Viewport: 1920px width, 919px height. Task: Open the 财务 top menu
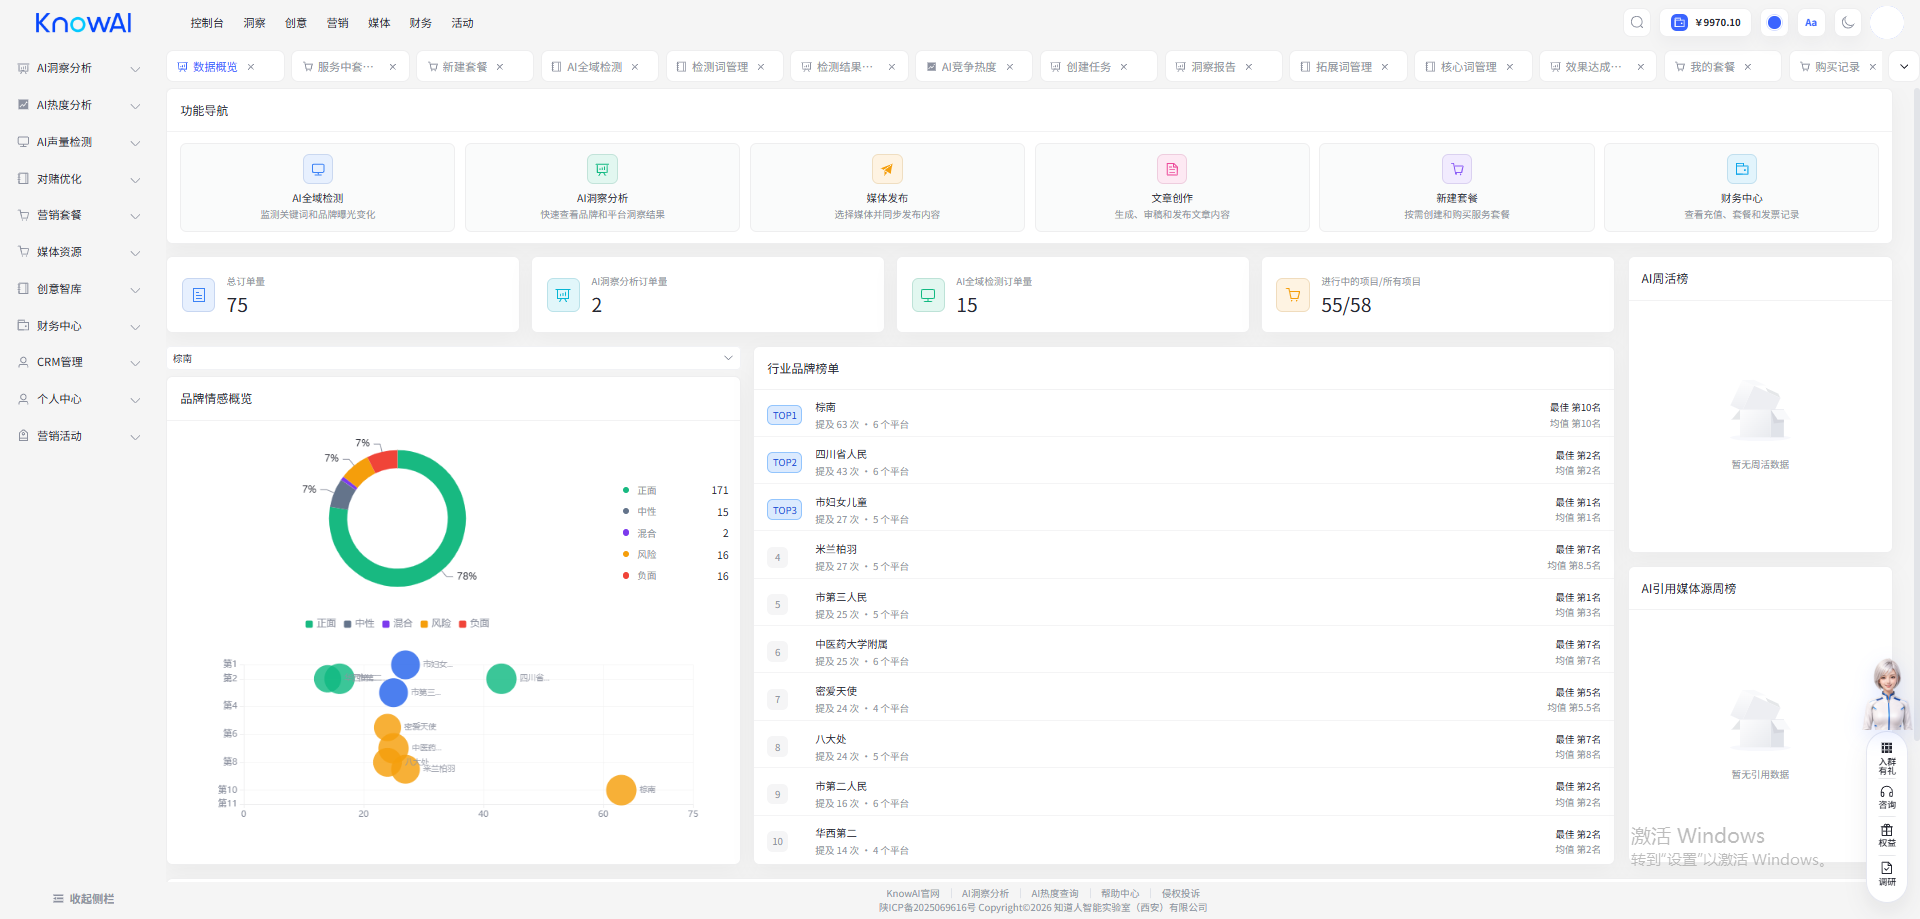[421, 23]
